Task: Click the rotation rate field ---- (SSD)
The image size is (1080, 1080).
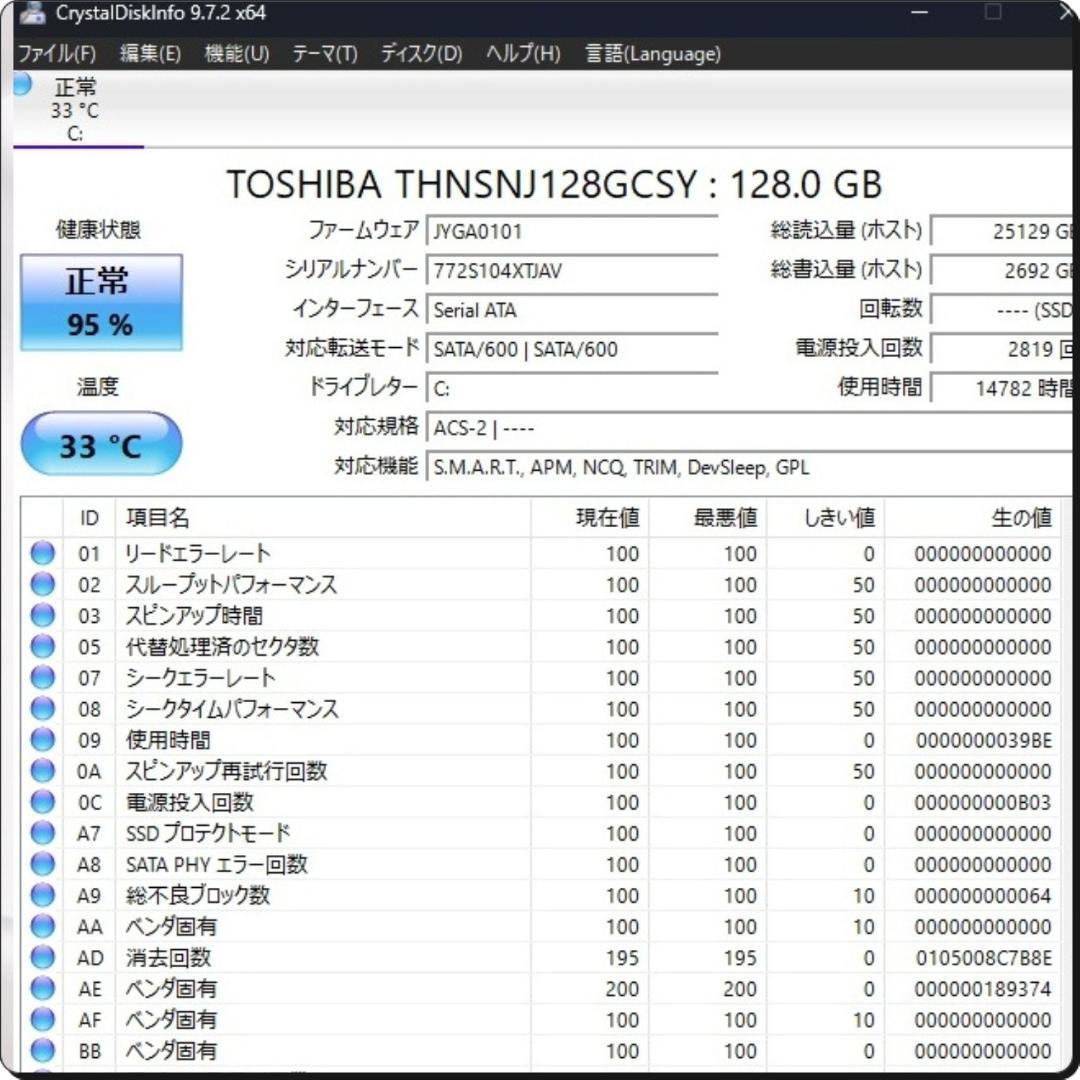Action: pos(1002,310)
